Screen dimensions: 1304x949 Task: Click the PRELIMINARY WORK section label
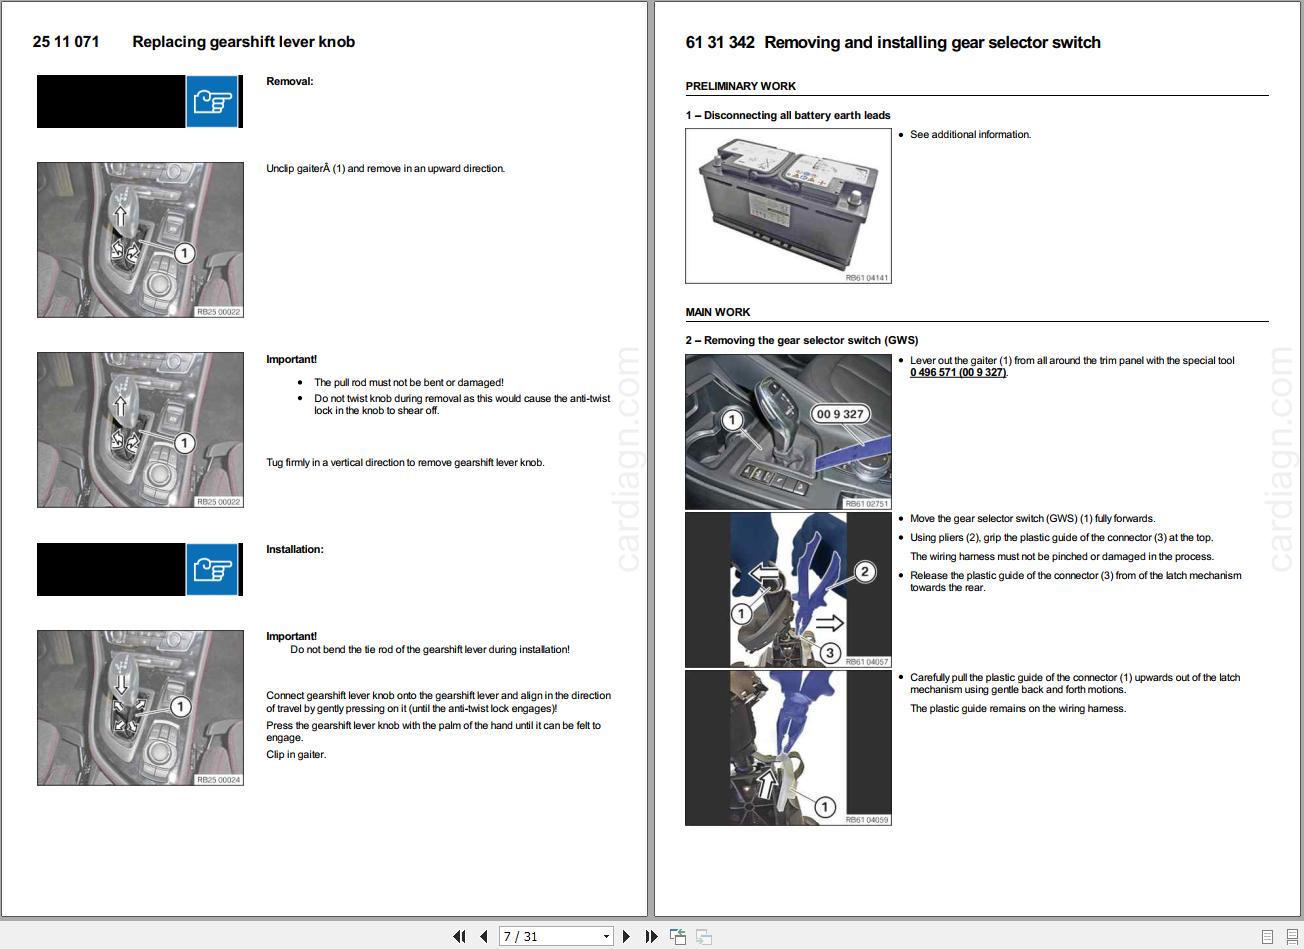tap(740, 86)
